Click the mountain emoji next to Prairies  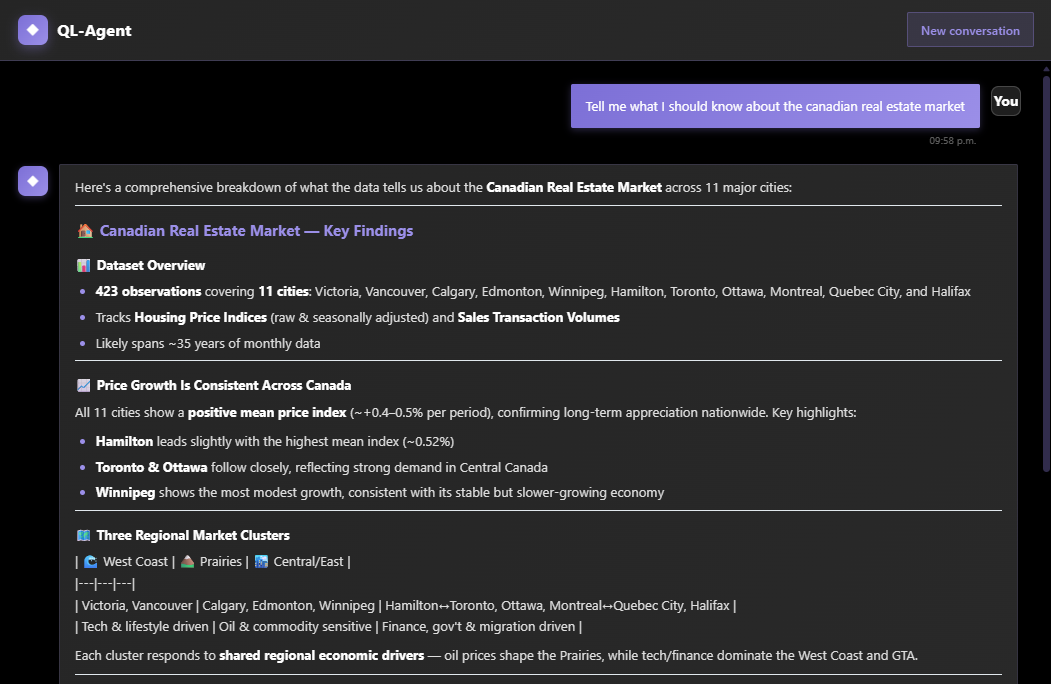187,562
